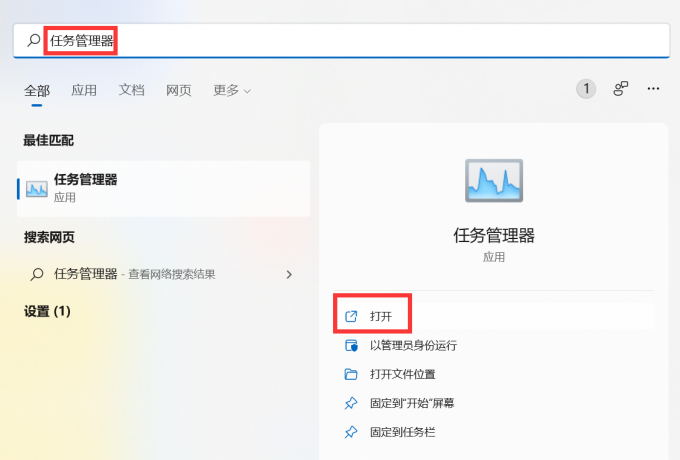The height and width of the screenshot is (460, 680).
Task: Choose 以管理员身份运行
Action: 494,346
